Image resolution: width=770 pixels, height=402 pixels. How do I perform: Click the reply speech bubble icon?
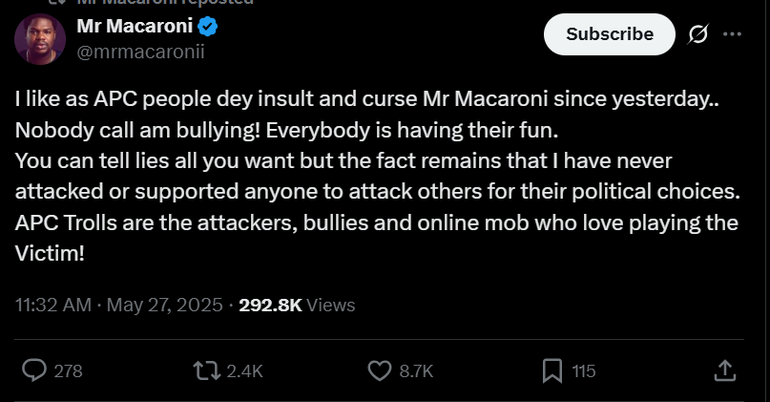(x=34, y=371)
